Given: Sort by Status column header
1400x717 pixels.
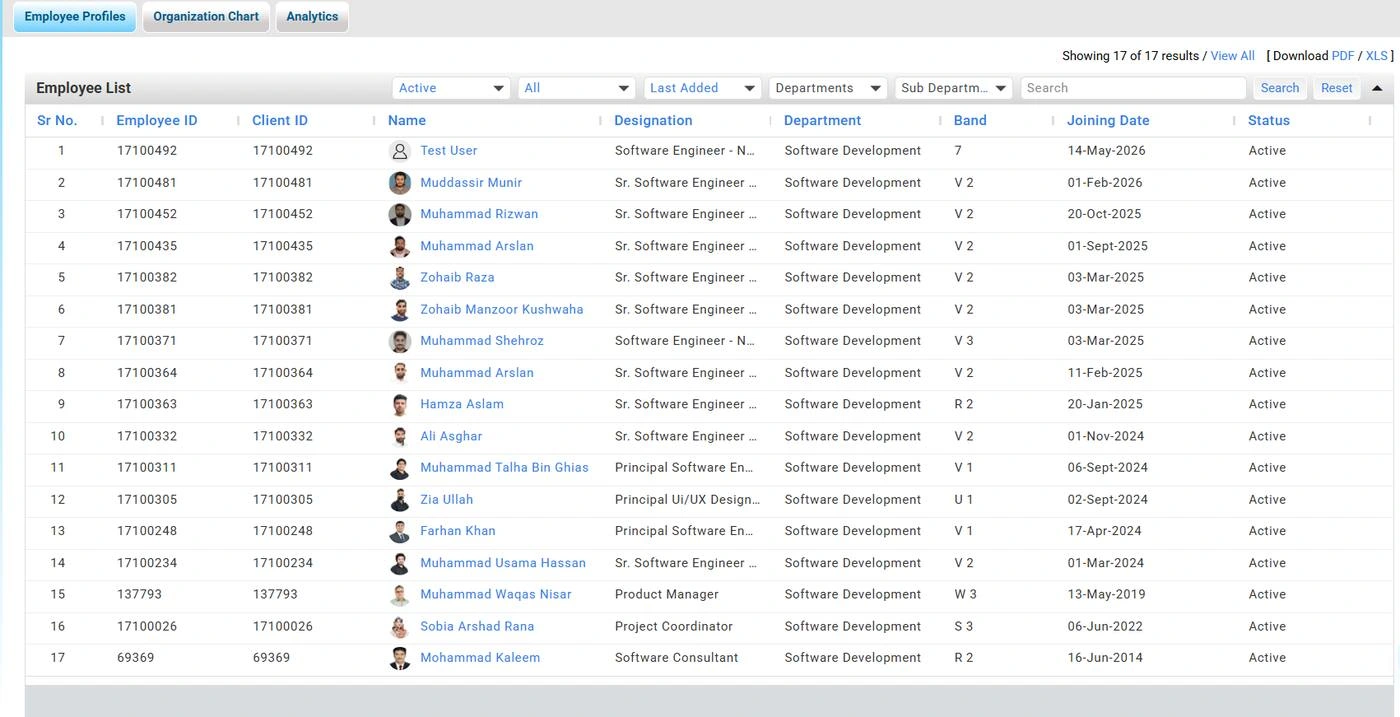Looking at the screenshot, I should click(x=1269, y=120).
